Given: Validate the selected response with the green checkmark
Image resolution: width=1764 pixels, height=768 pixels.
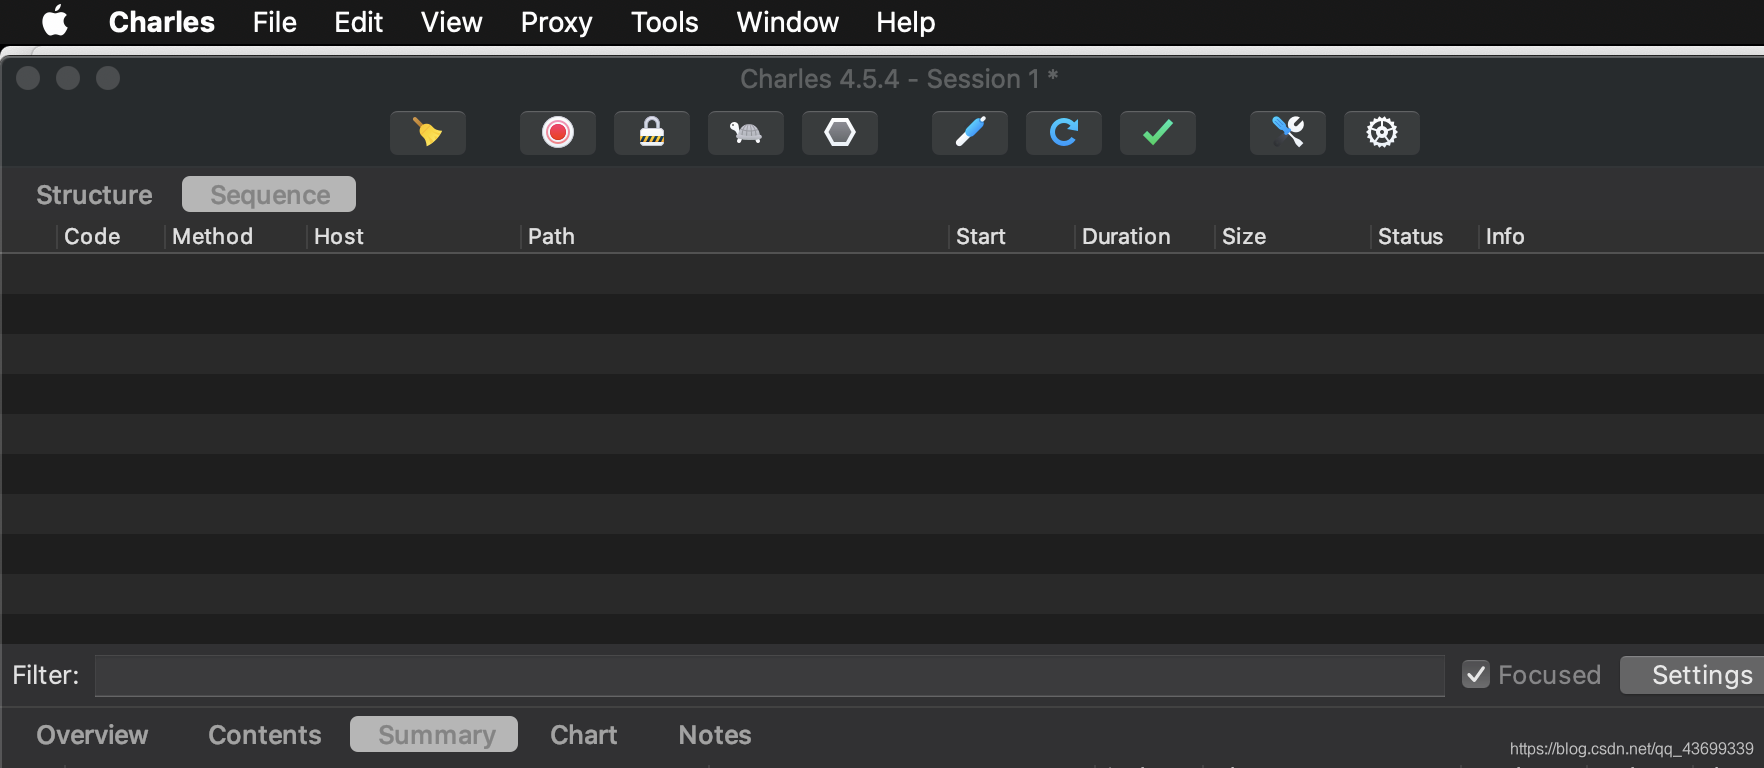Looking at the screenshot, I should (x=1158, y=132).
